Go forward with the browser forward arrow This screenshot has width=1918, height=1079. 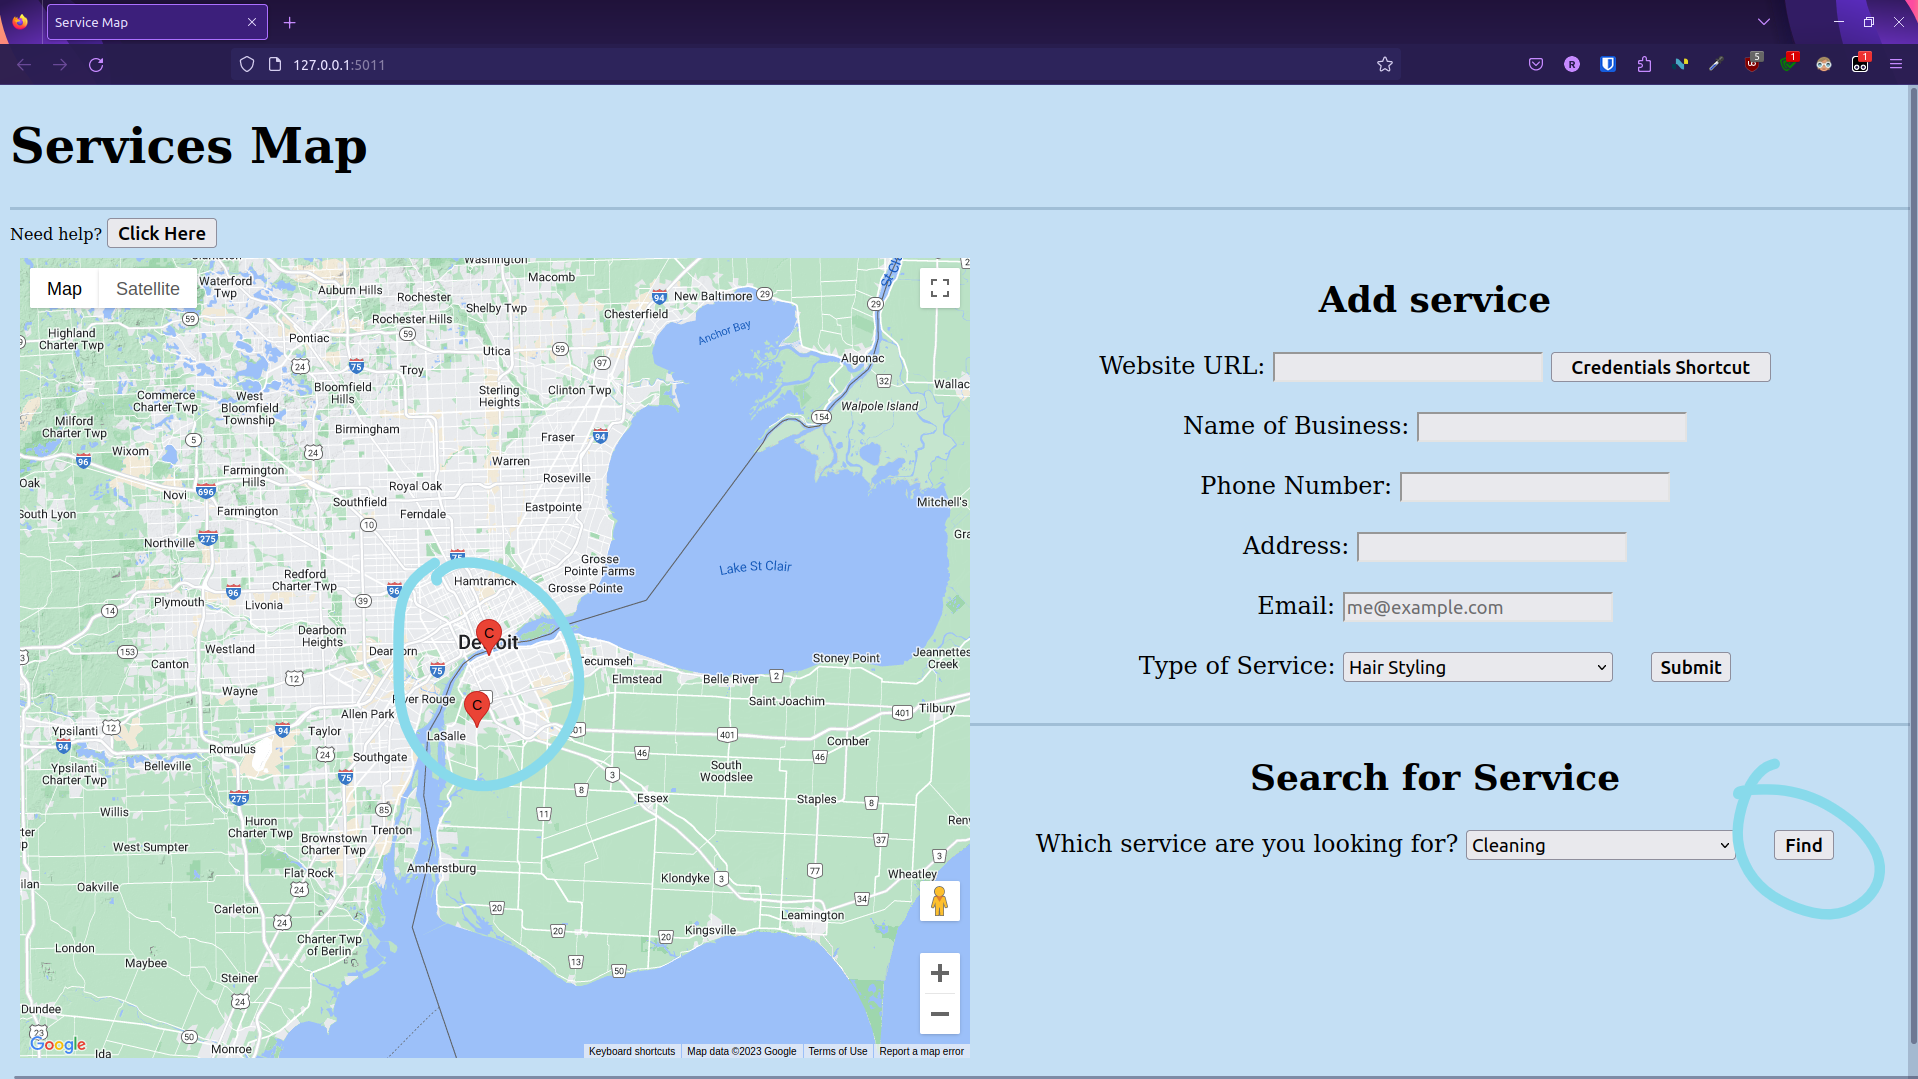(60, 64)
